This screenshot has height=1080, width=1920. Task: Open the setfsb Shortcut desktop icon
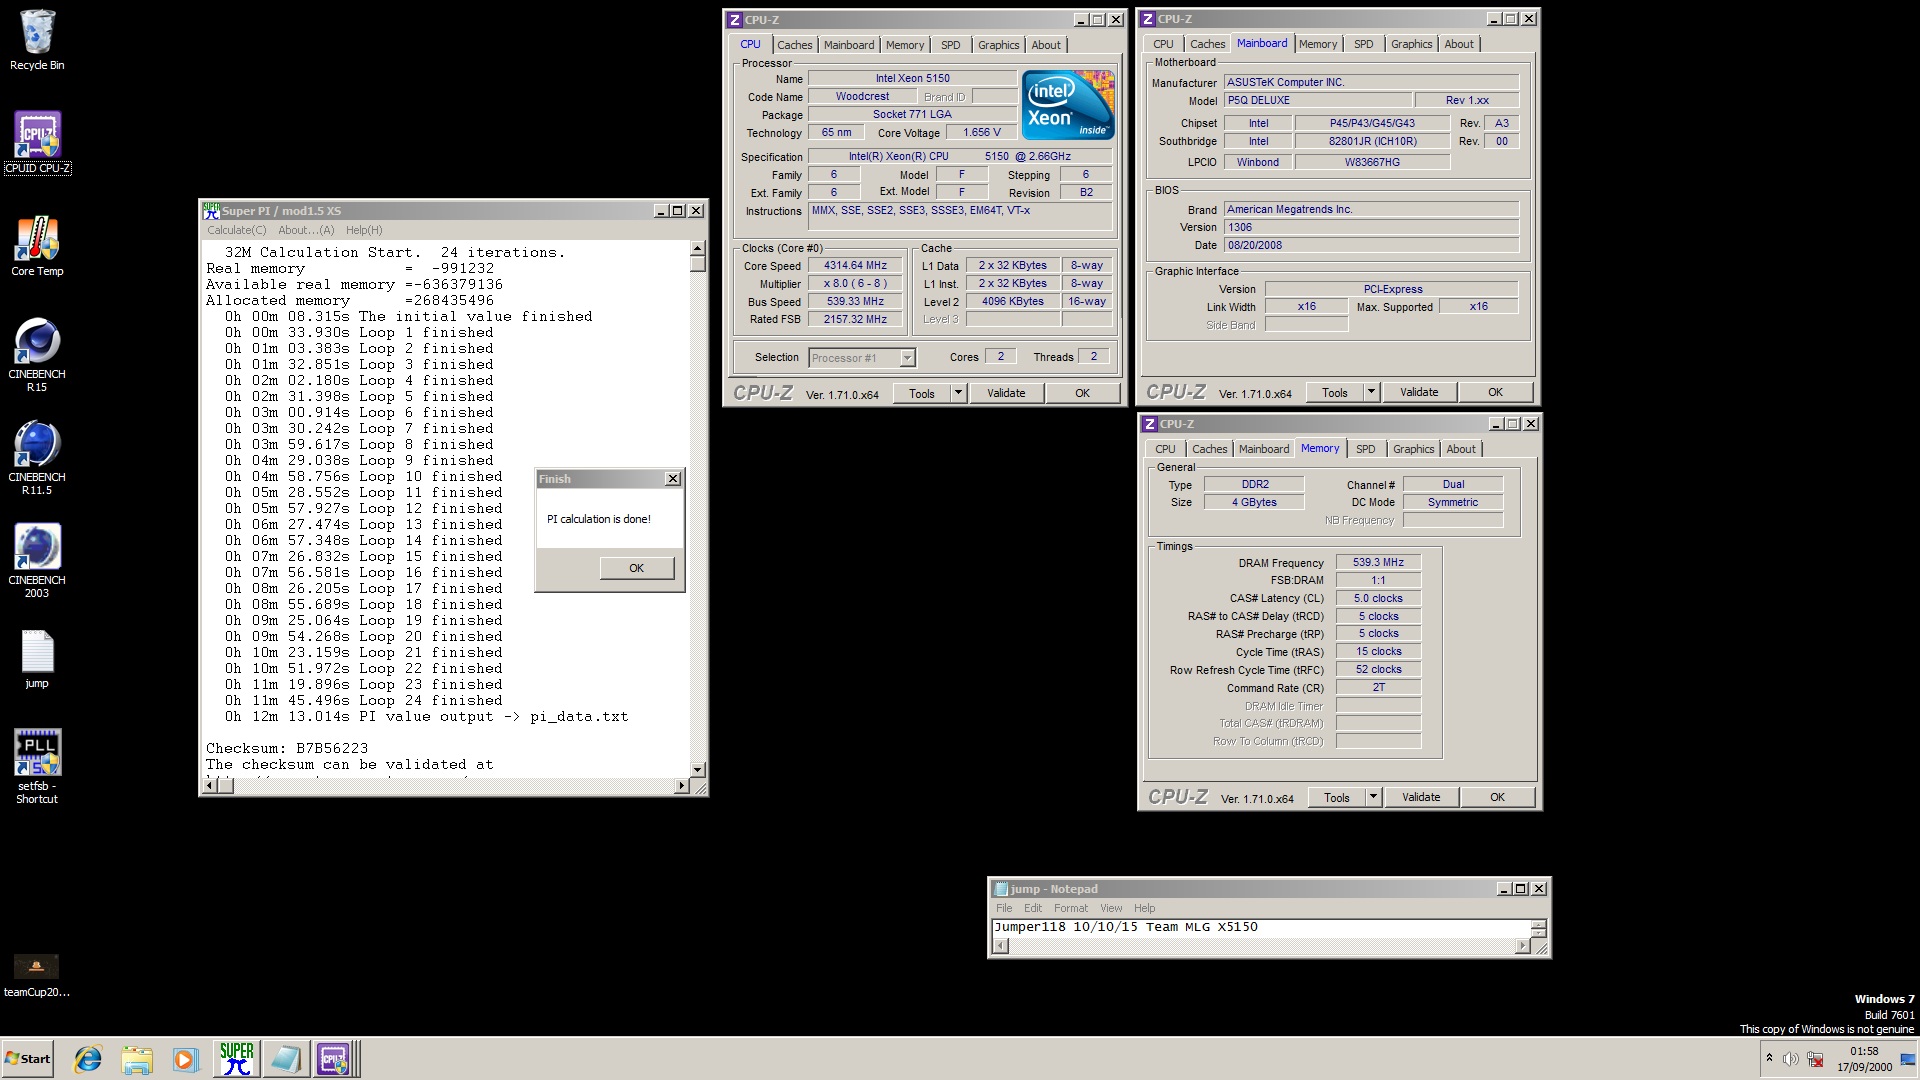click(37, 766)
